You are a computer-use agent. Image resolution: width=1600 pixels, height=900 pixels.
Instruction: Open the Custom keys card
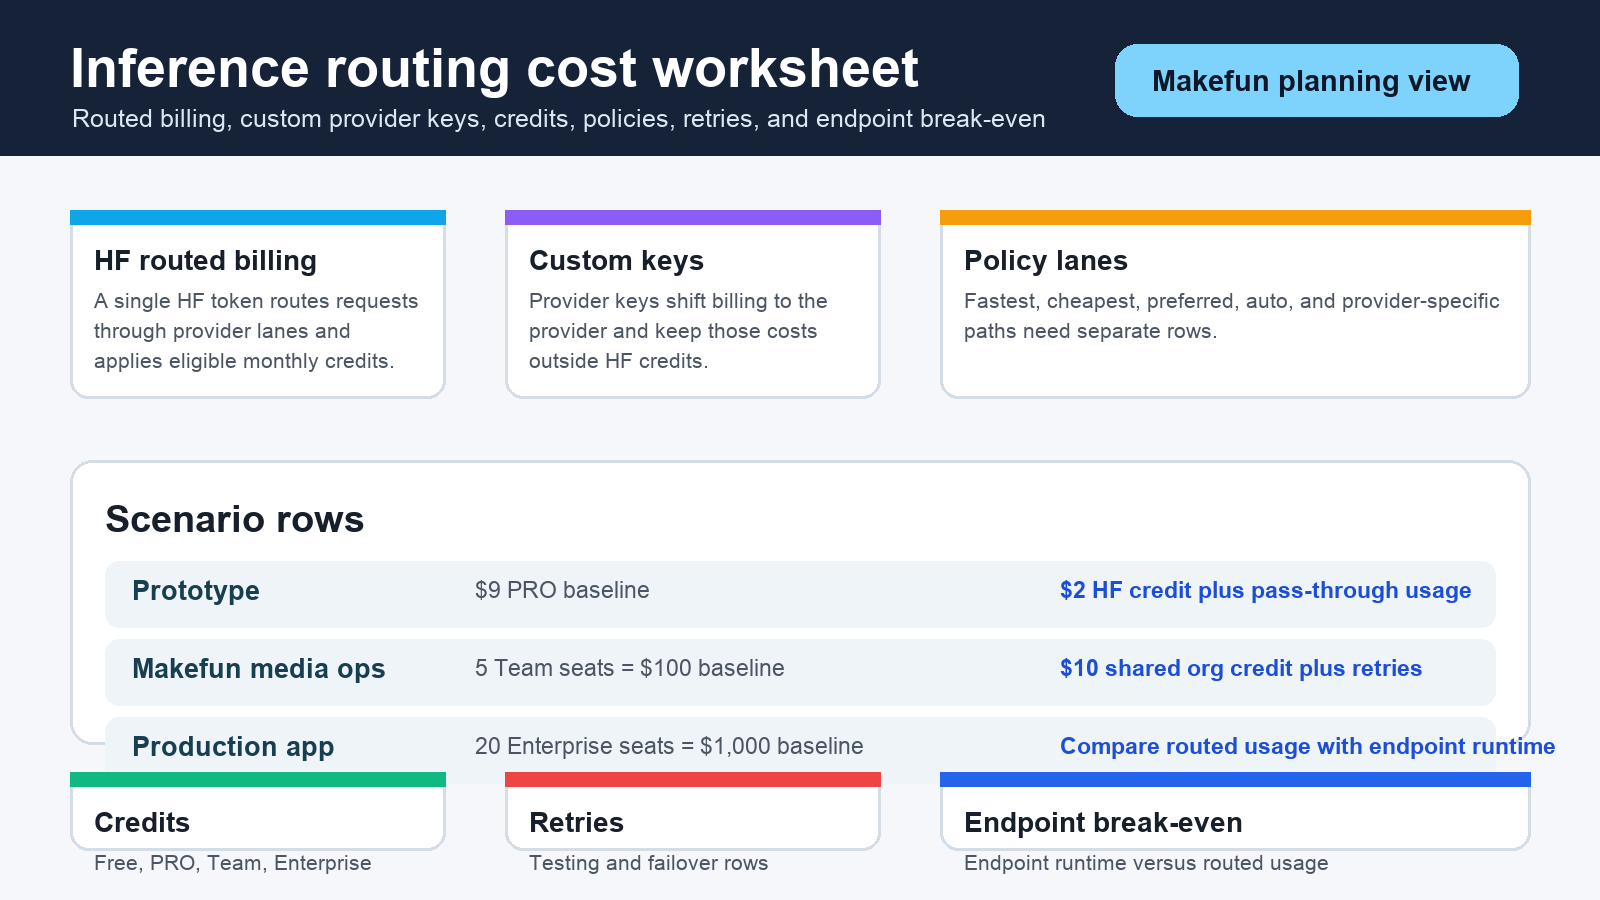pyautogui.click(x=693, y=304)
